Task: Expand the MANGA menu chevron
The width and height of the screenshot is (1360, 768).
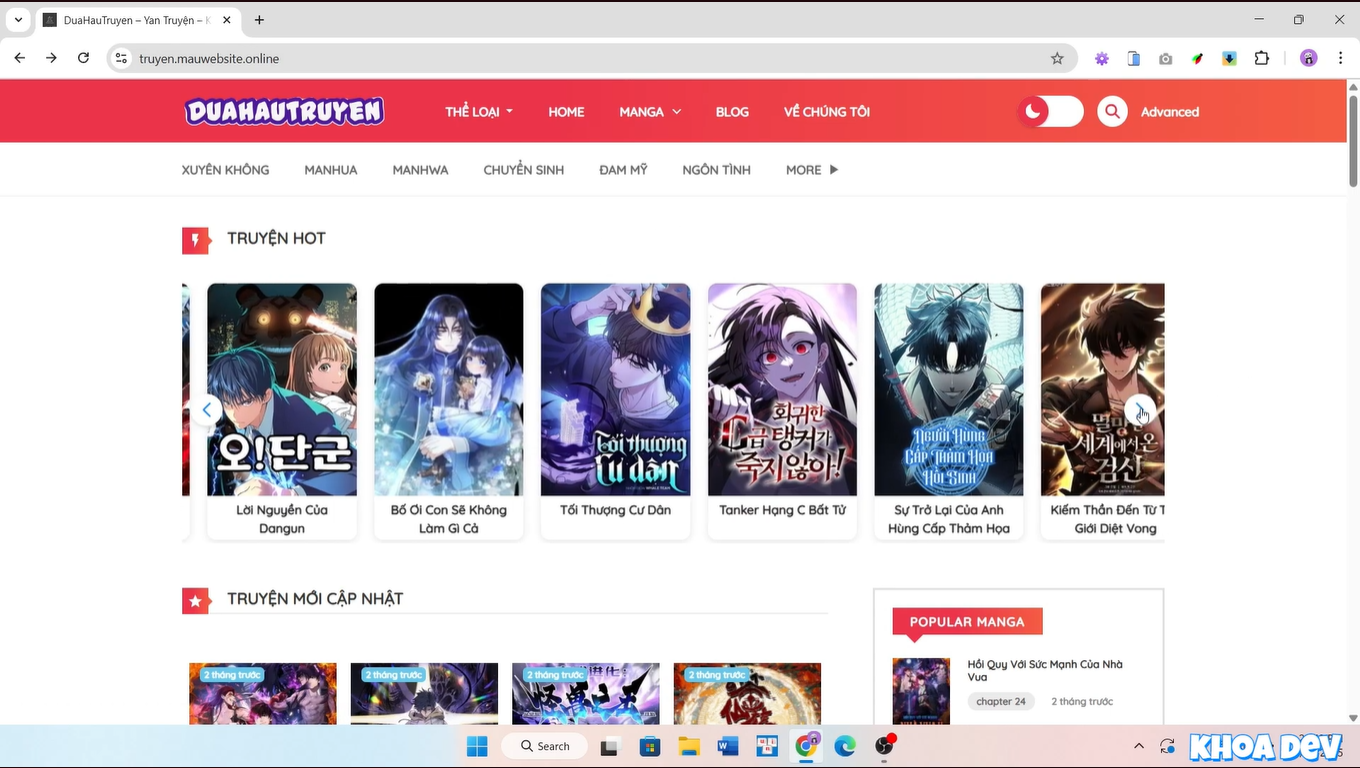Action: (676, 112)
